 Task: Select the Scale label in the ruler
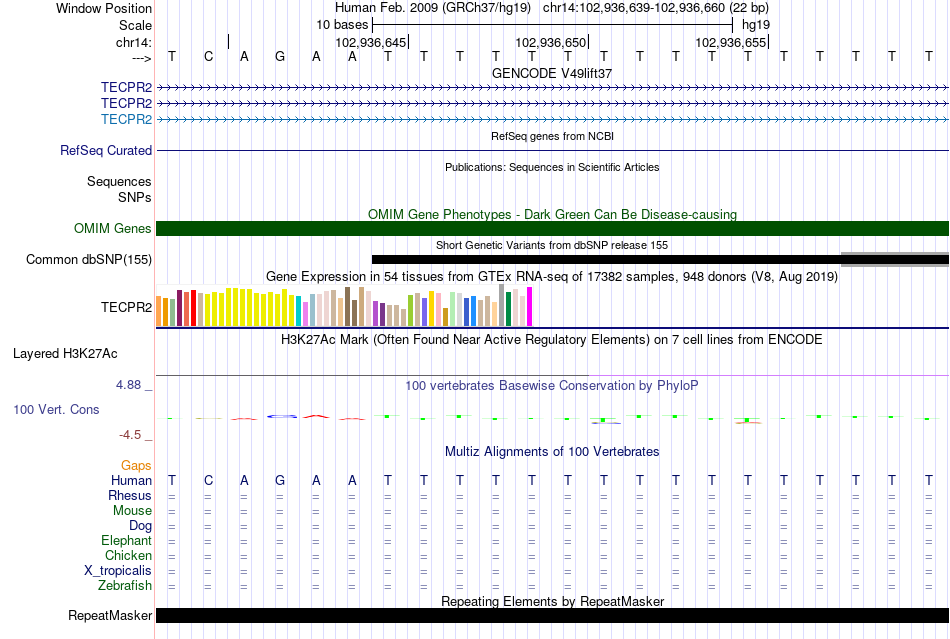[x=135, y=25]
